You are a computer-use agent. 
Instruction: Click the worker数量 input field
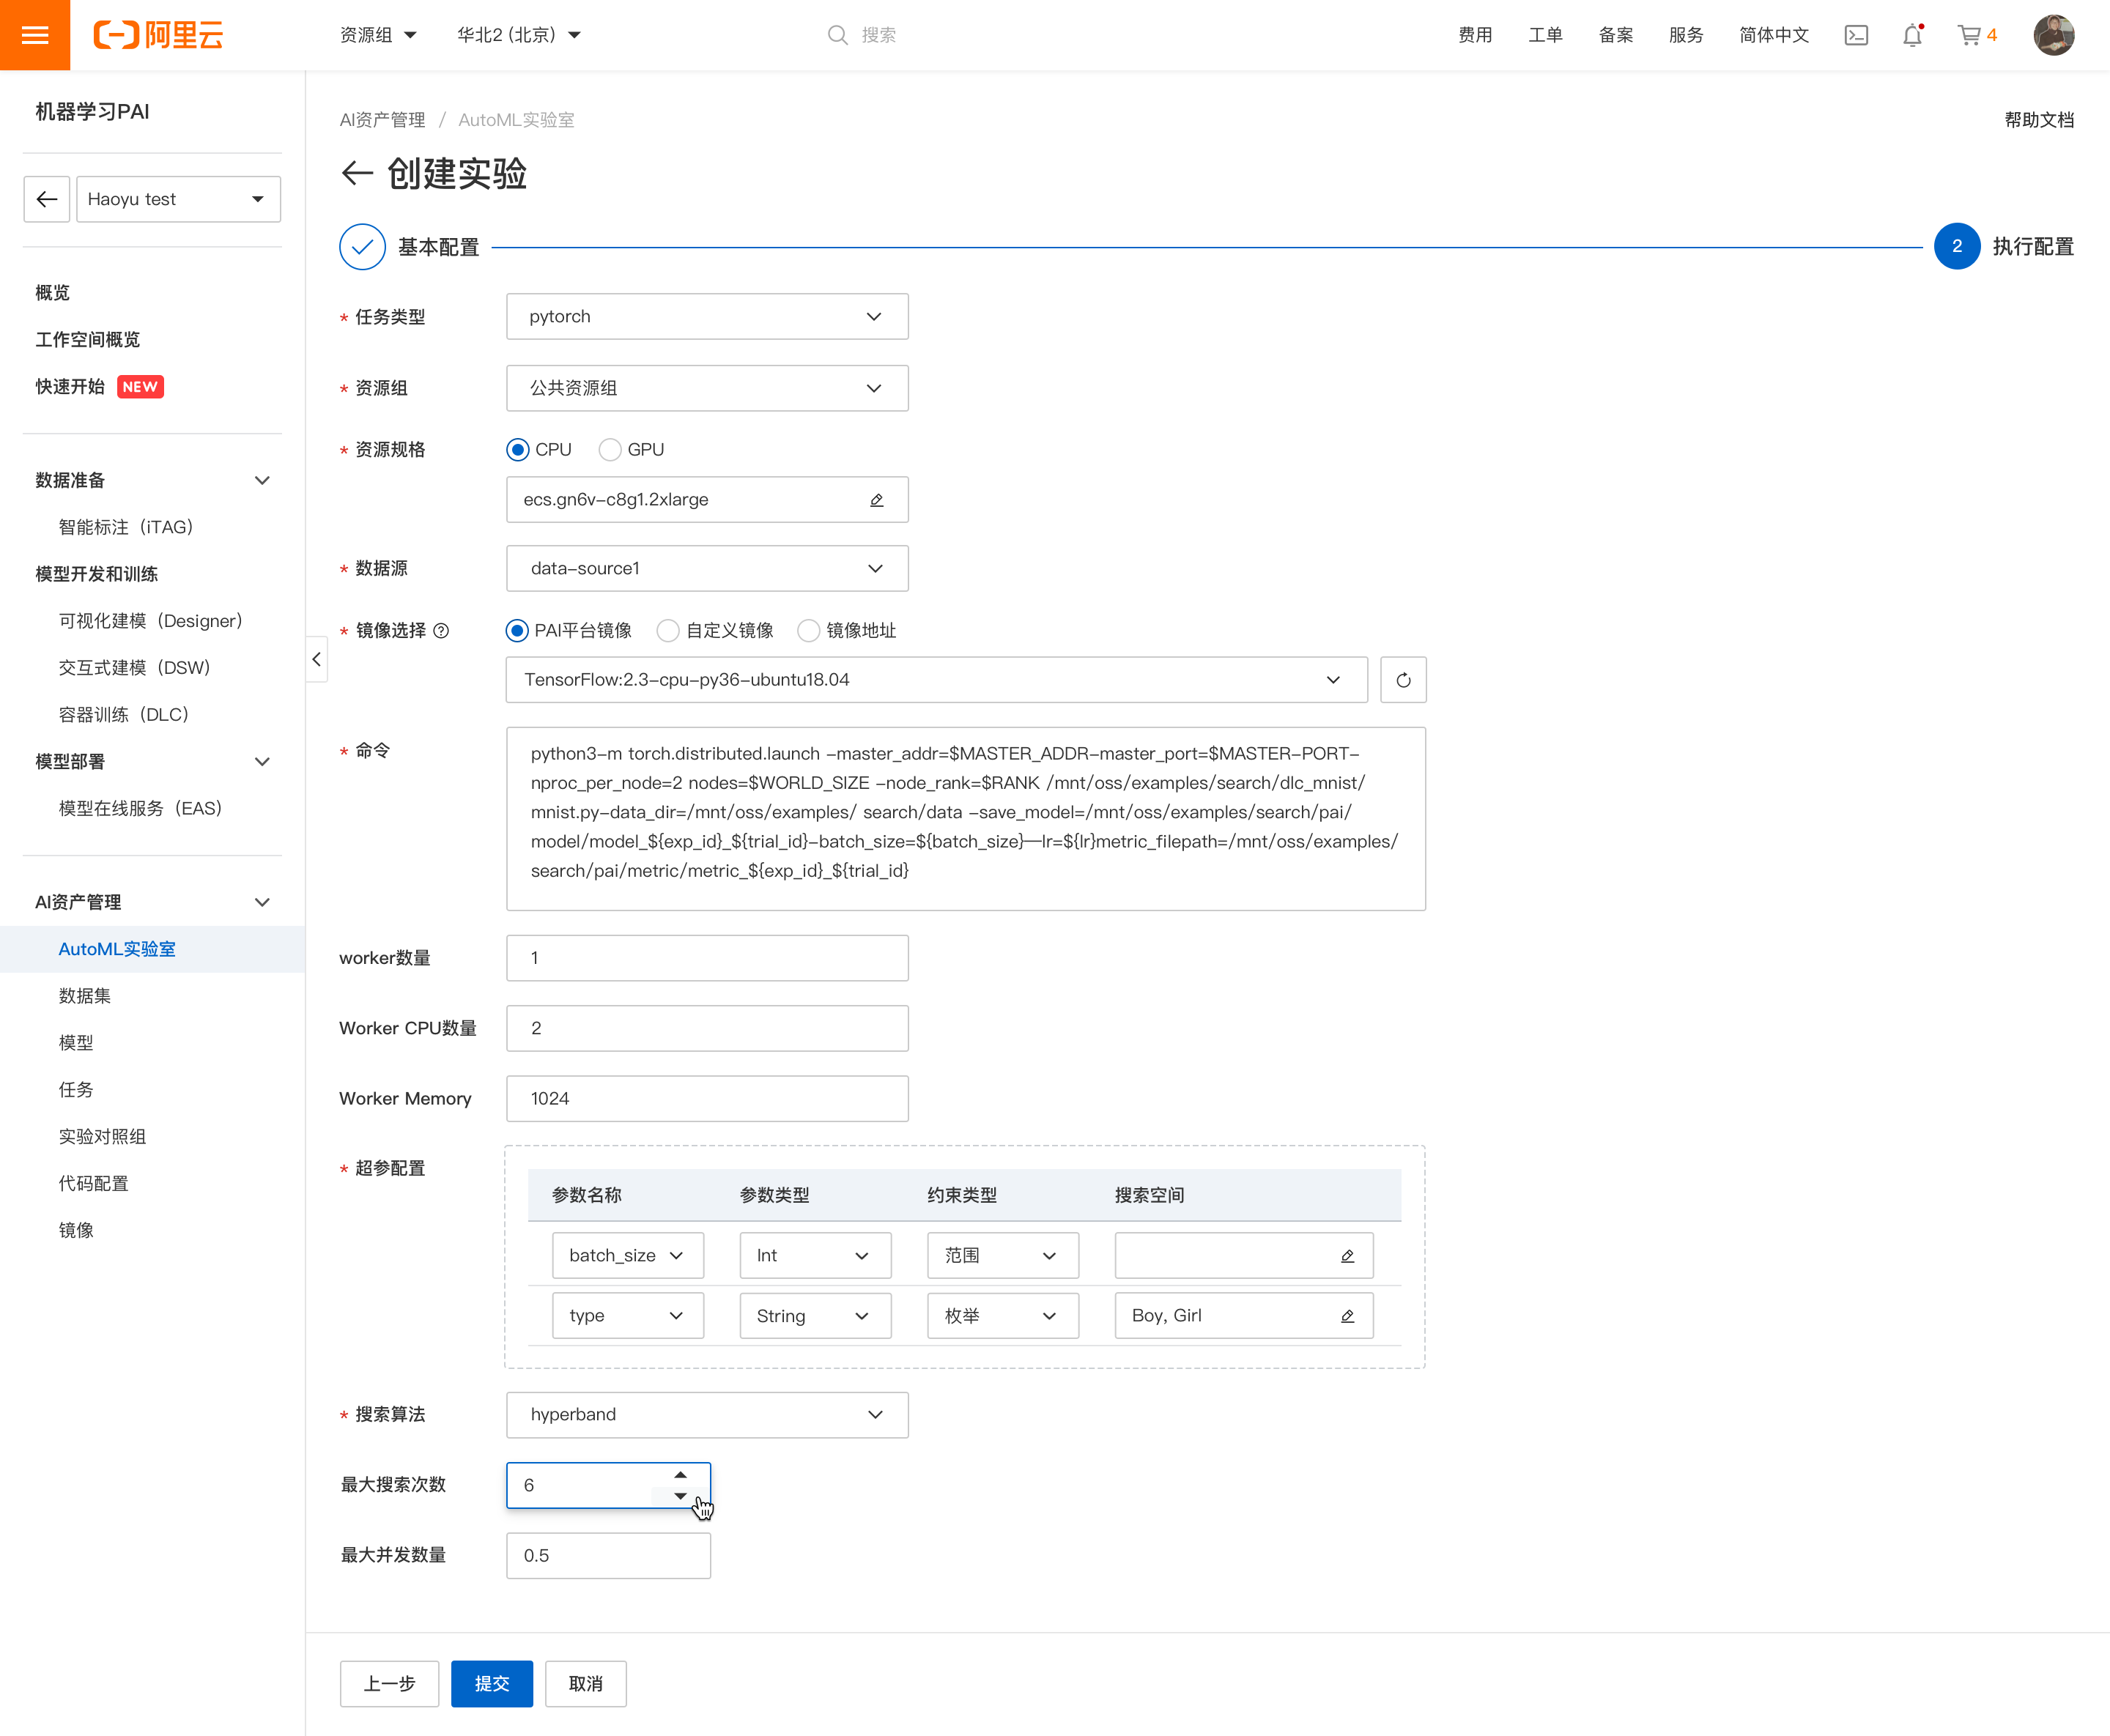(x=707, y=957)
